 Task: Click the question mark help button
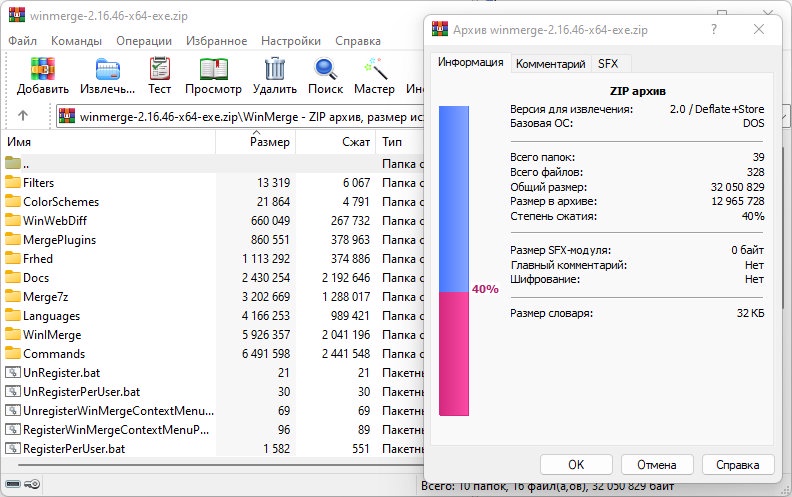[714, 29]
